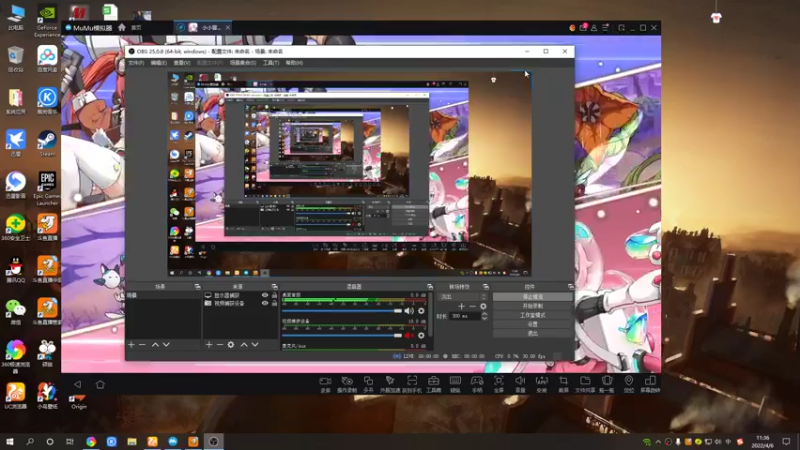Click the rocket accelerator icon in MuMu toolbar
Viewport: 800px width, 450px height.
click(x=390, y=381)
